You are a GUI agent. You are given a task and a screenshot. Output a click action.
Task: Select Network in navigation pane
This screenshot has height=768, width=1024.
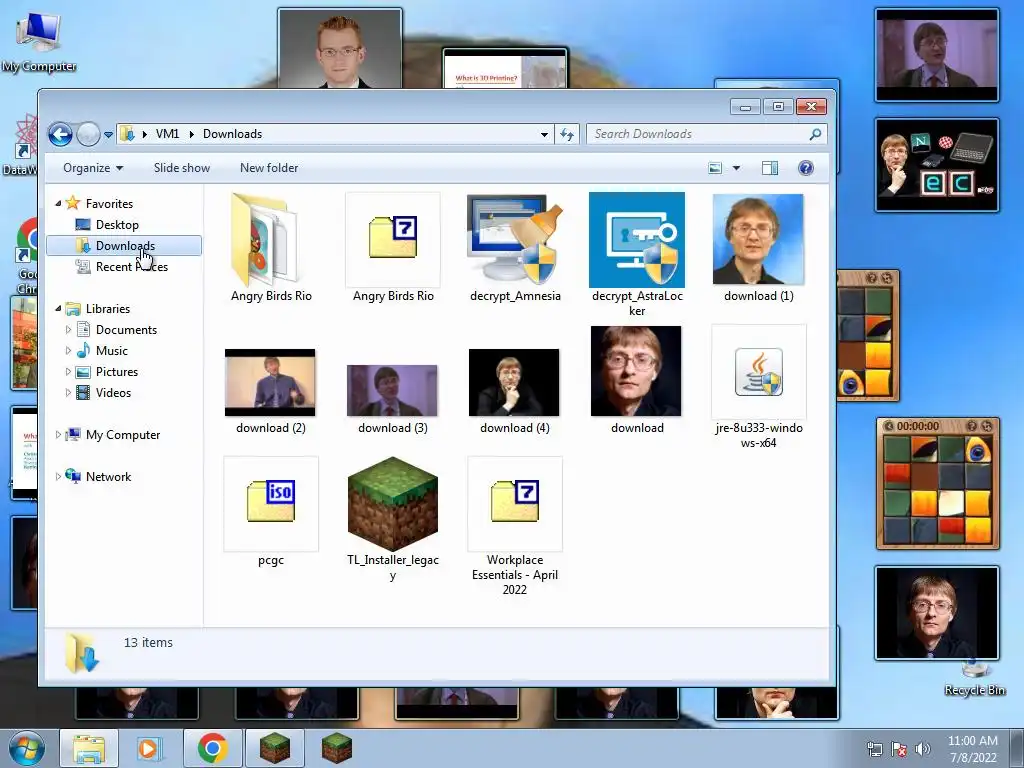pyautogui.click(x=108, y=477)
